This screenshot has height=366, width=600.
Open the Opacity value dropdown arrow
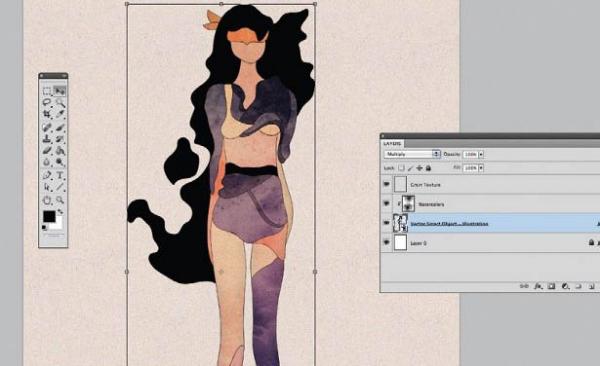481,154
